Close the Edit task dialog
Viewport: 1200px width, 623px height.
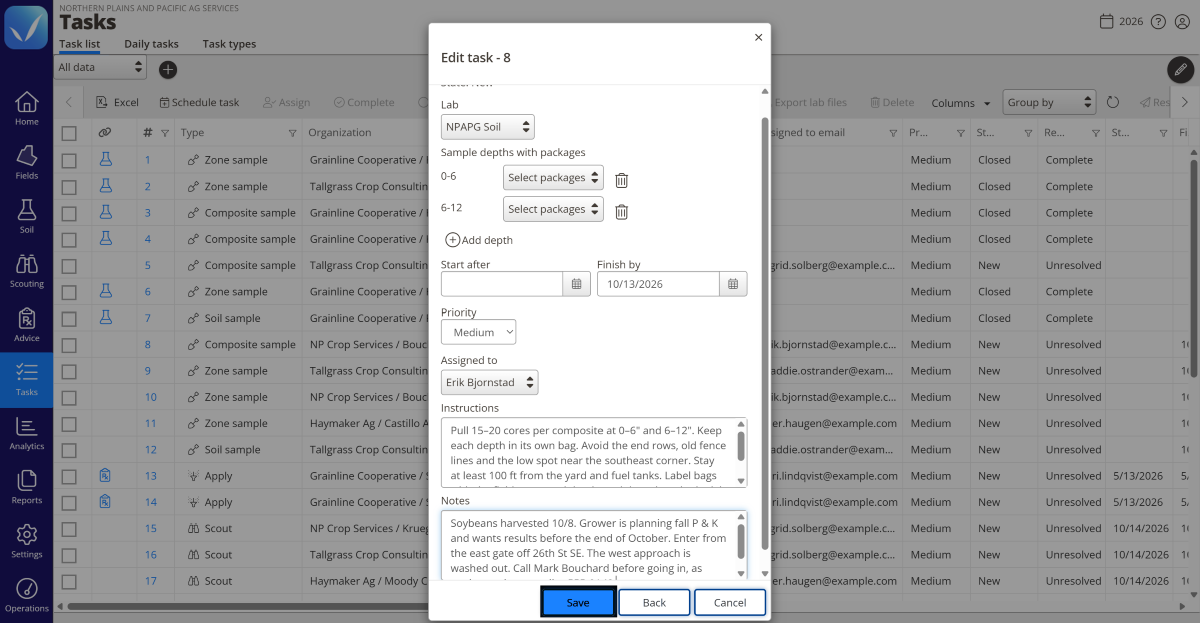pyautogui.click(x=758, y=37)
